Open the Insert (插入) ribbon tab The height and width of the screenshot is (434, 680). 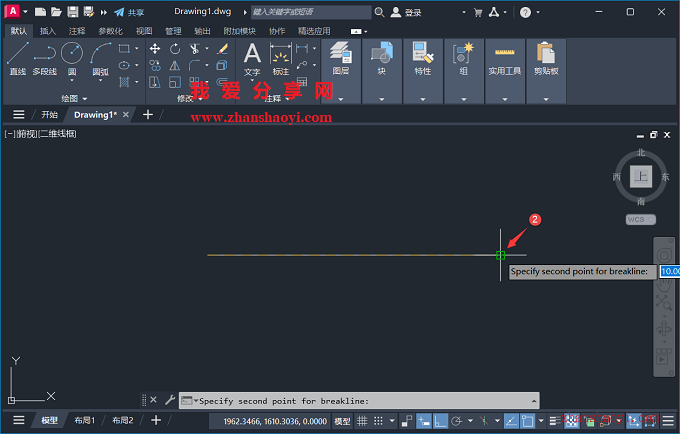pos(48,31)
